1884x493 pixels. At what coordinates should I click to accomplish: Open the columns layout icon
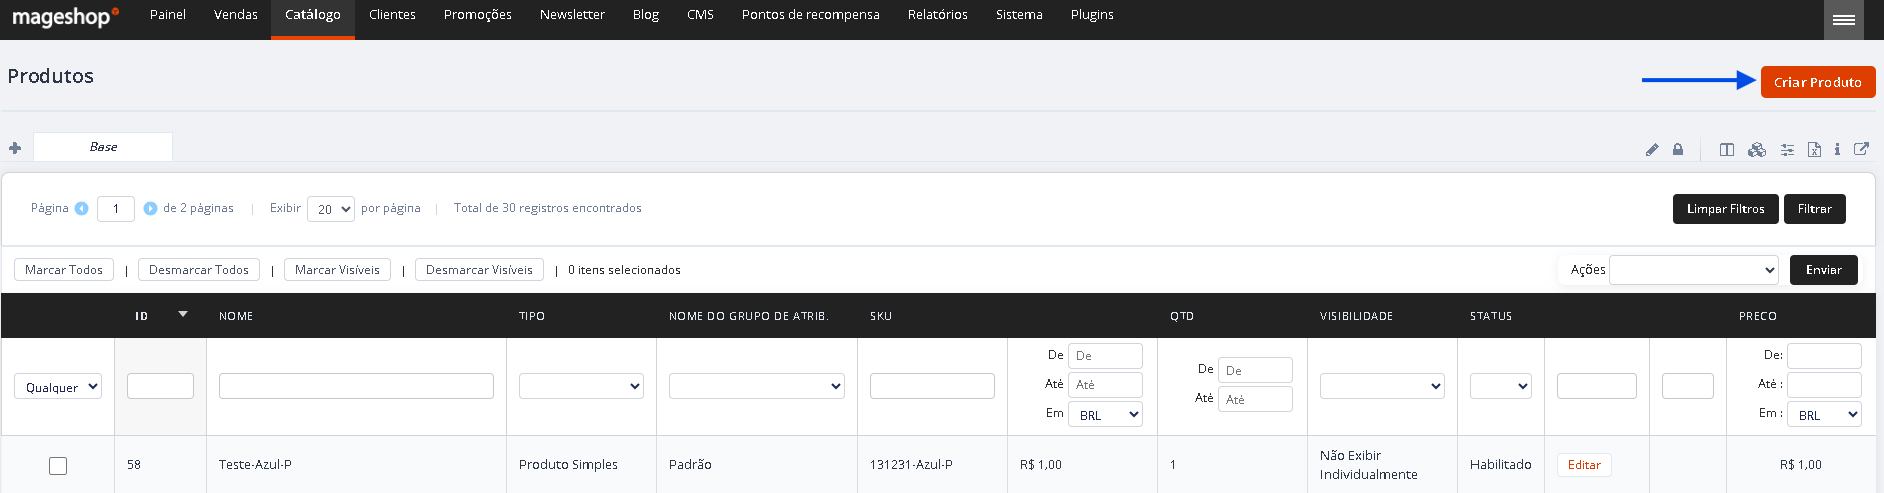pyautogui.click(x=1727, y=150)
